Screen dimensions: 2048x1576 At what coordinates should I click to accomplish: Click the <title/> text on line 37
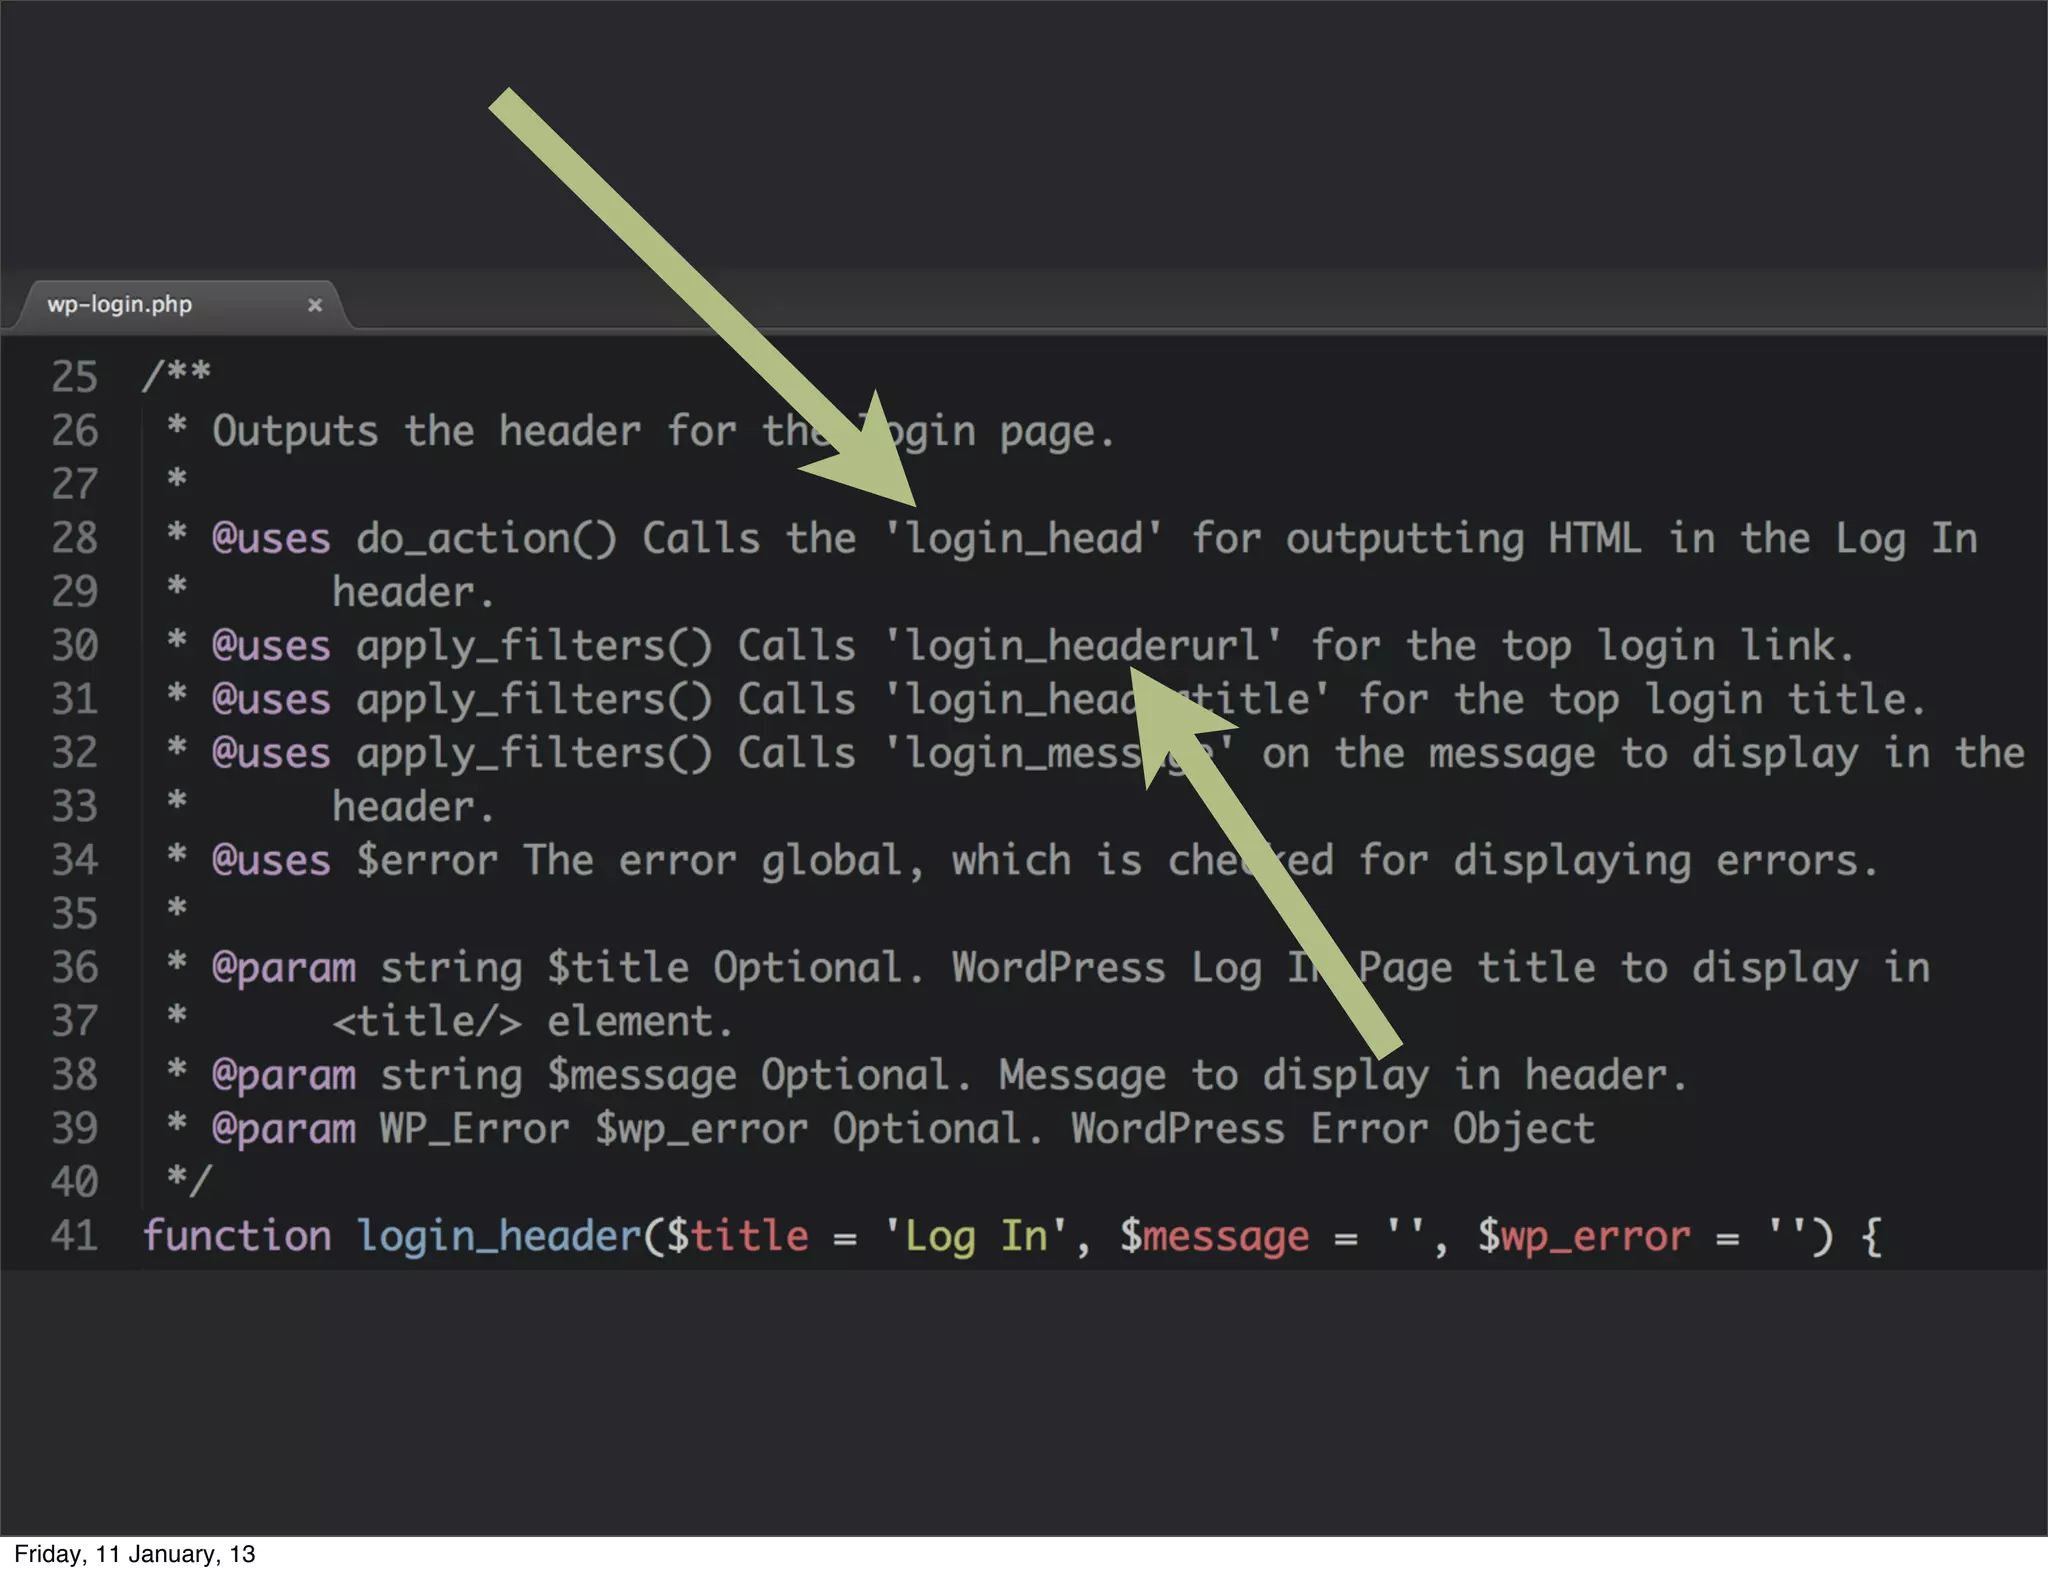[x=427, y=1021]
